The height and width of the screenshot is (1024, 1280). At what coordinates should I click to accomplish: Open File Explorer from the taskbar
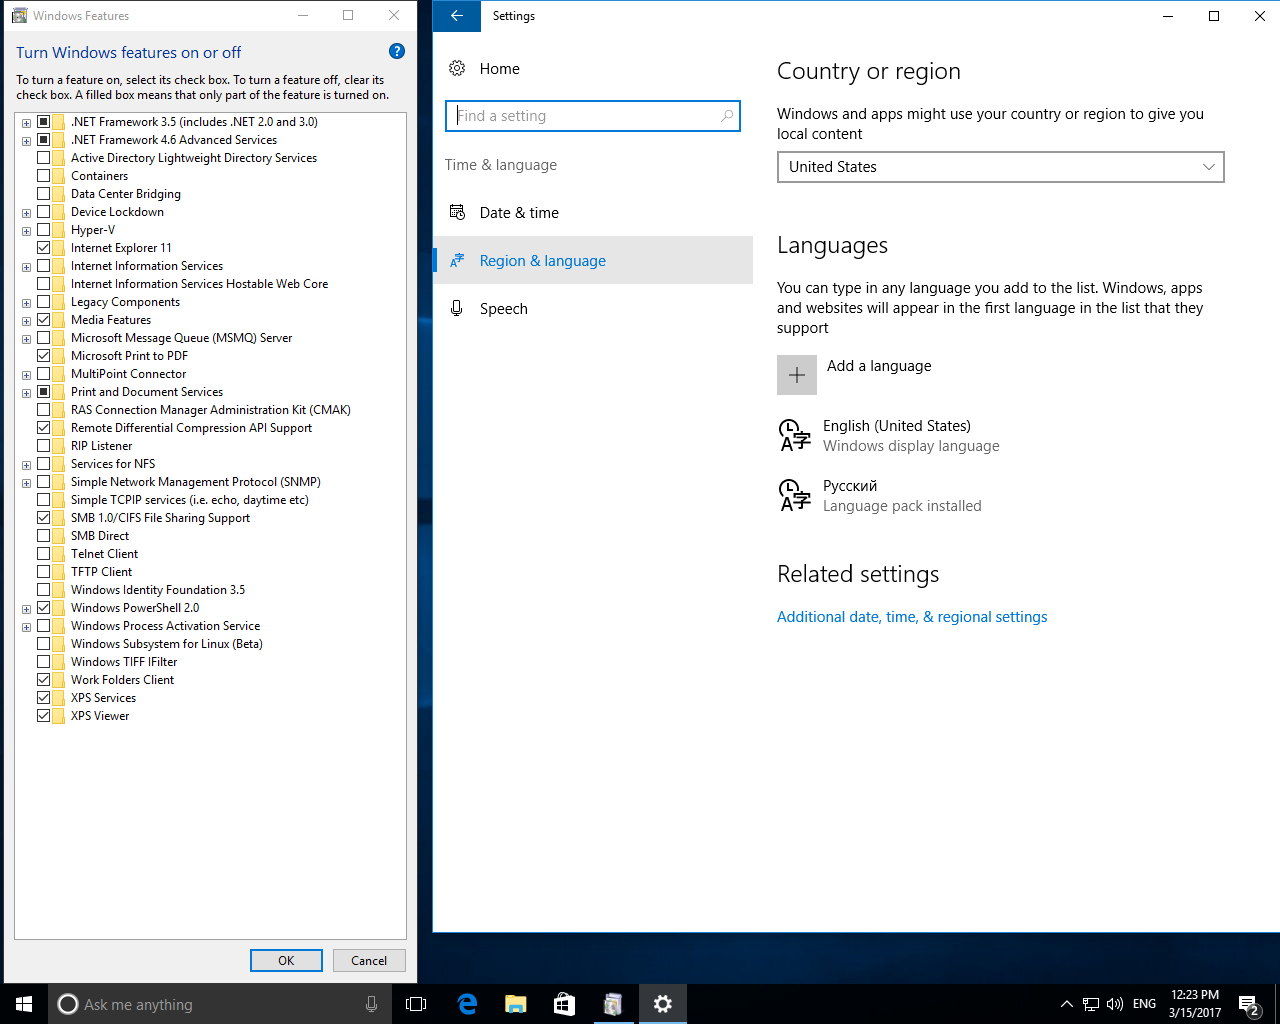click(515, 1004)
